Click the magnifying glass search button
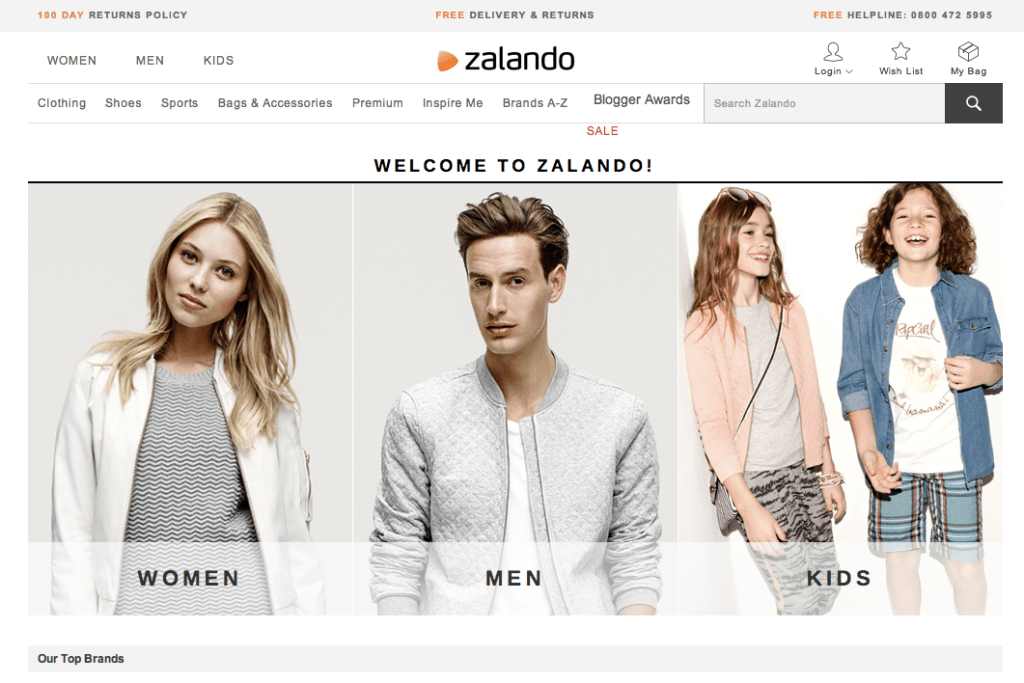 973,103
